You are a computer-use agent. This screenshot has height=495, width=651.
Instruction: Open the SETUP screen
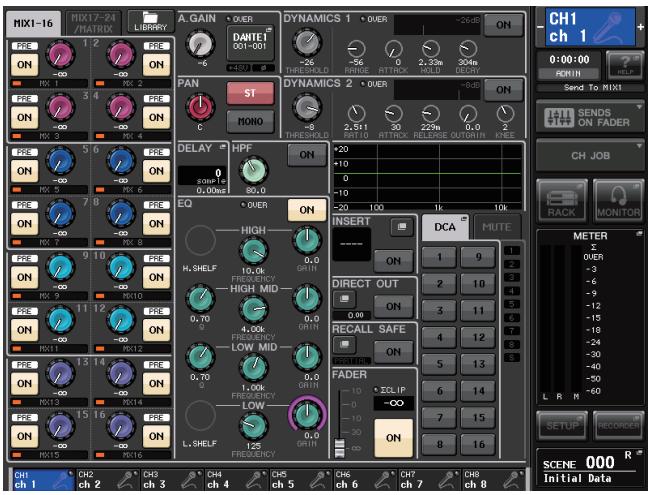pyautogui.click(x=562, y=426)
